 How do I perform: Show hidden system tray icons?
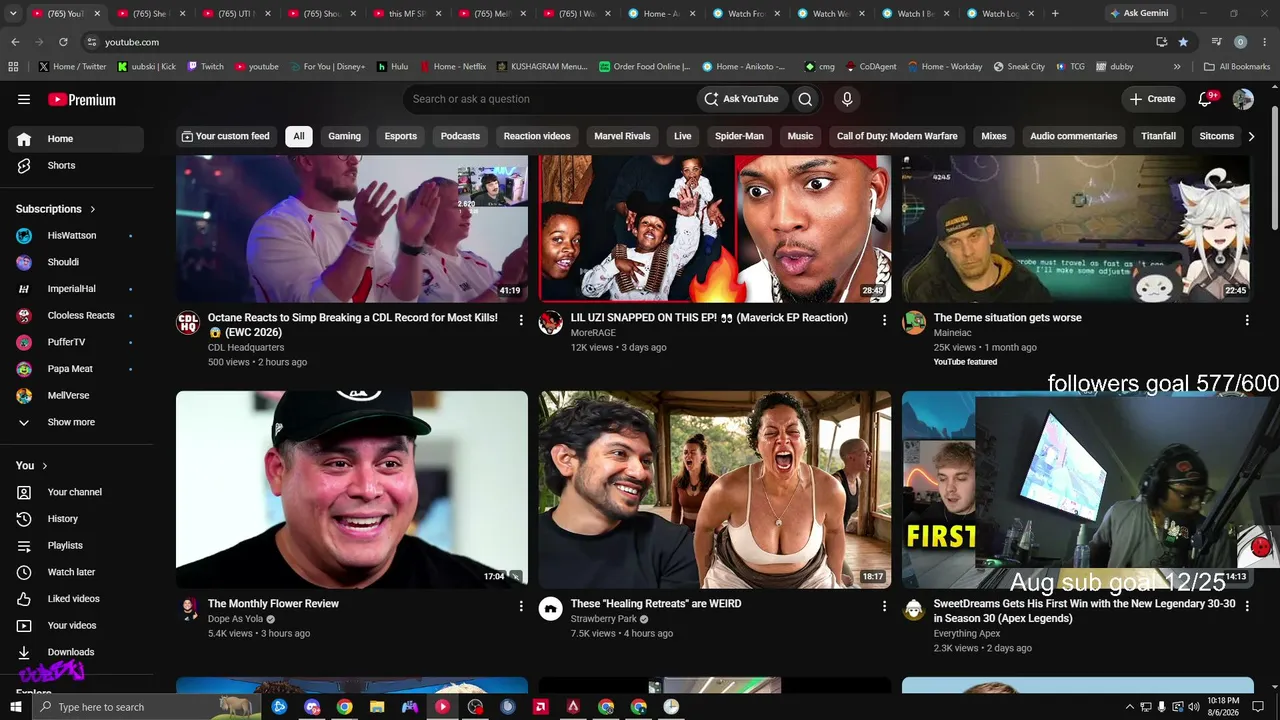click(1130, 707)
